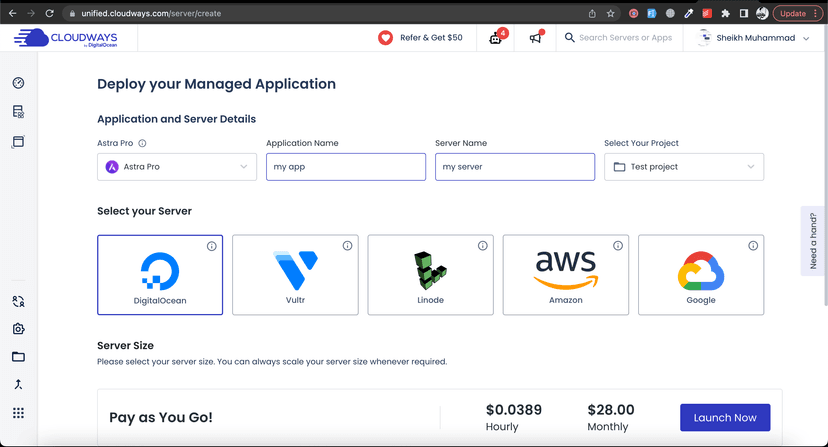Show info icon on Linode card
This screenshot has width=828, height=447.
(x=483, y=246)
